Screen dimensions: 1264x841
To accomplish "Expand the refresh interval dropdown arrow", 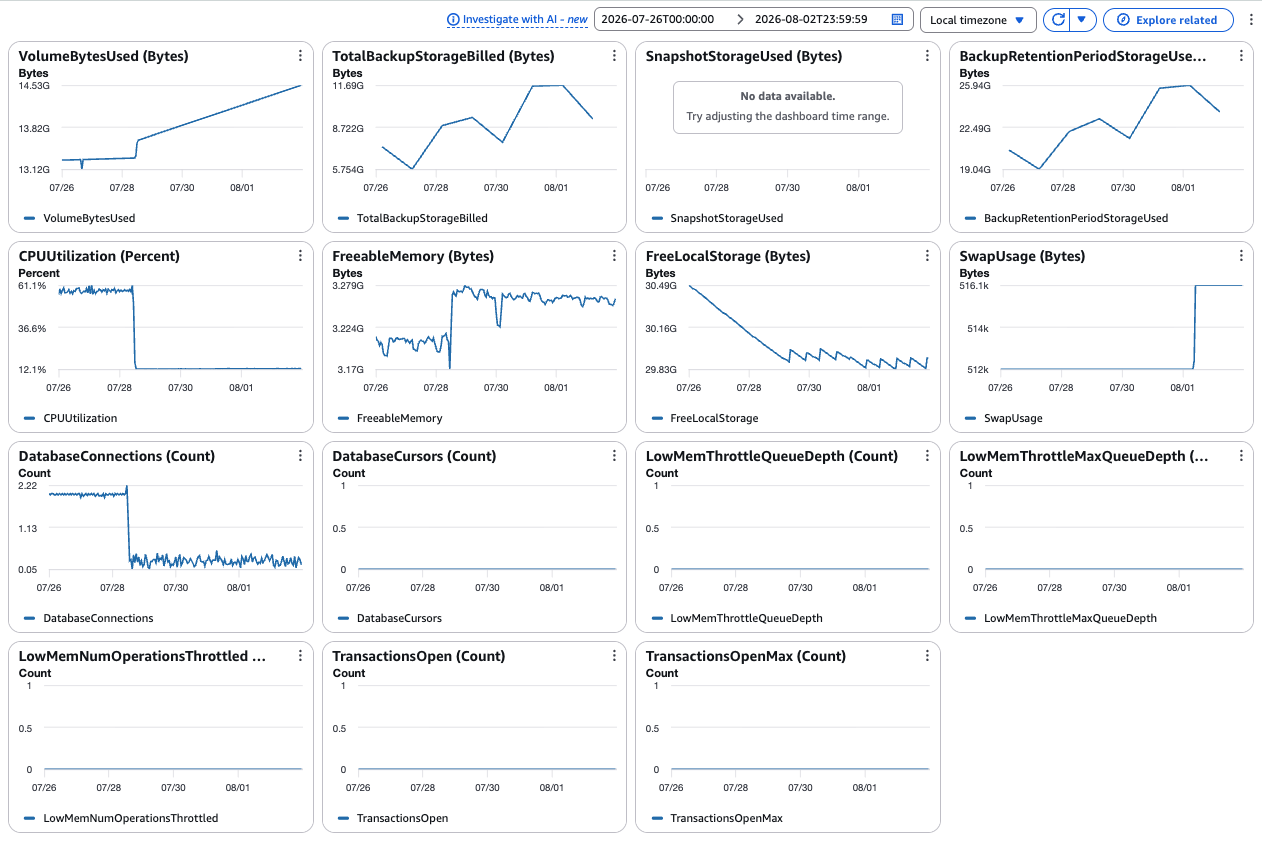I will (1082, 19).
